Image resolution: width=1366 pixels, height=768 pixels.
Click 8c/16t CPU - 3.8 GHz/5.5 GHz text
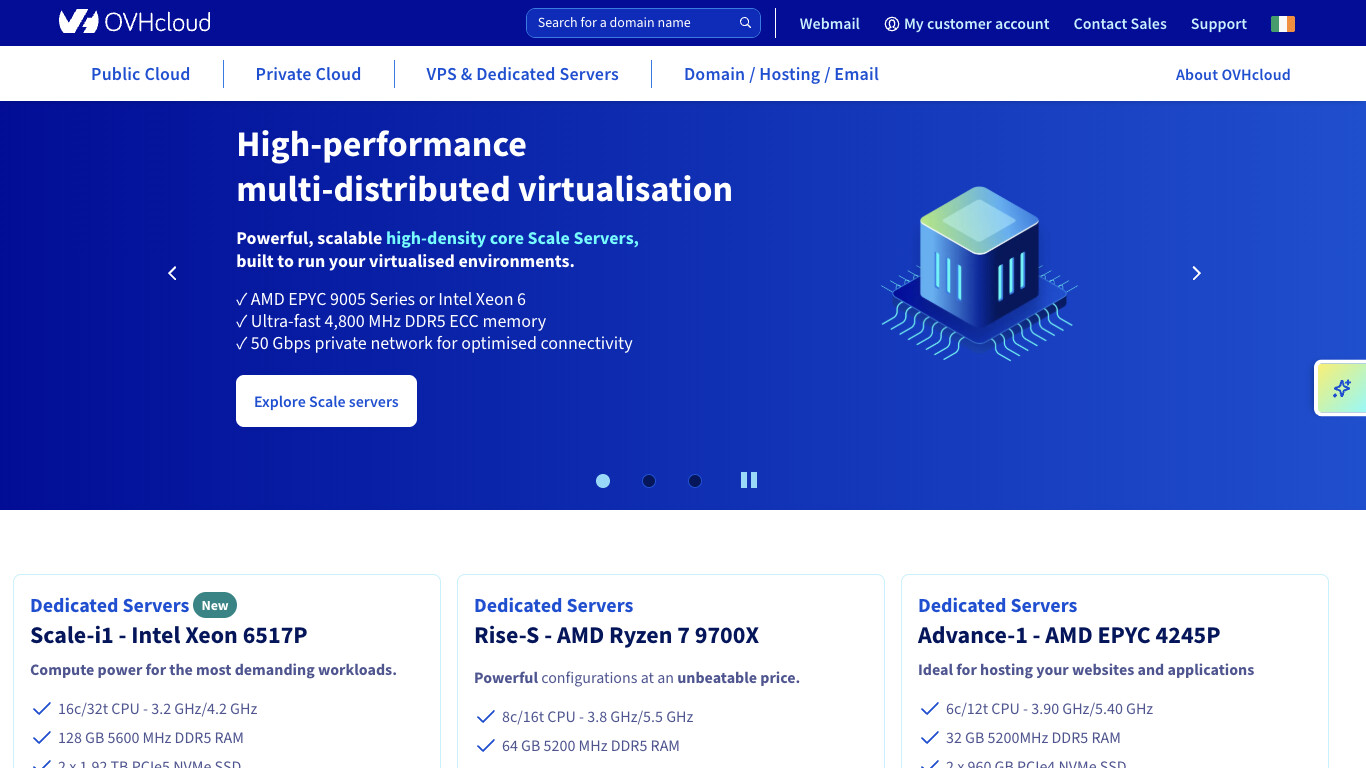click(x=598, y=717)
